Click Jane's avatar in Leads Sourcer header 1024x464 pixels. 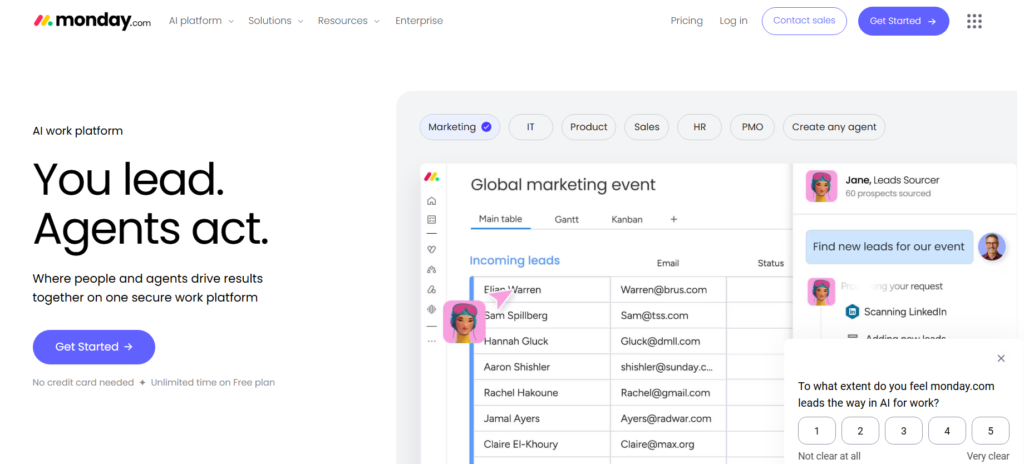point(822,186)
